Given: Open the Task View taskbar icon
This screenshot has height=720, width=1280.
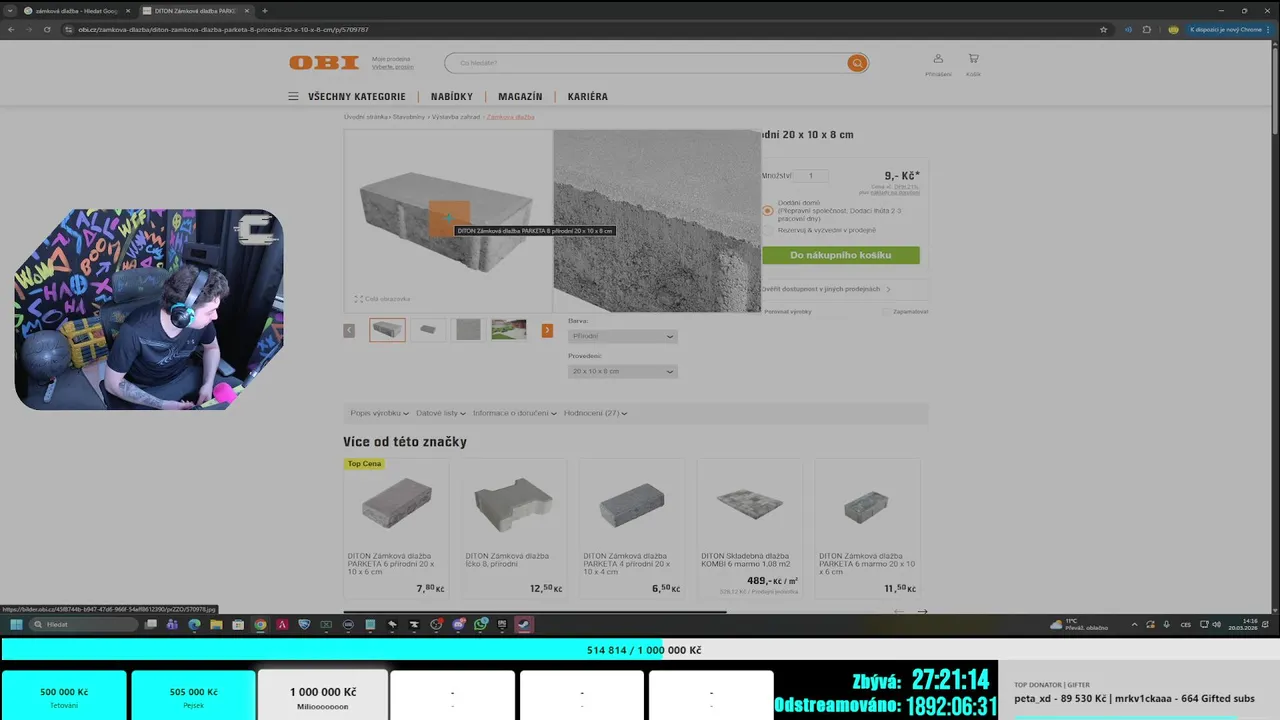Looking at the screenshot, I should coord(151,624).
